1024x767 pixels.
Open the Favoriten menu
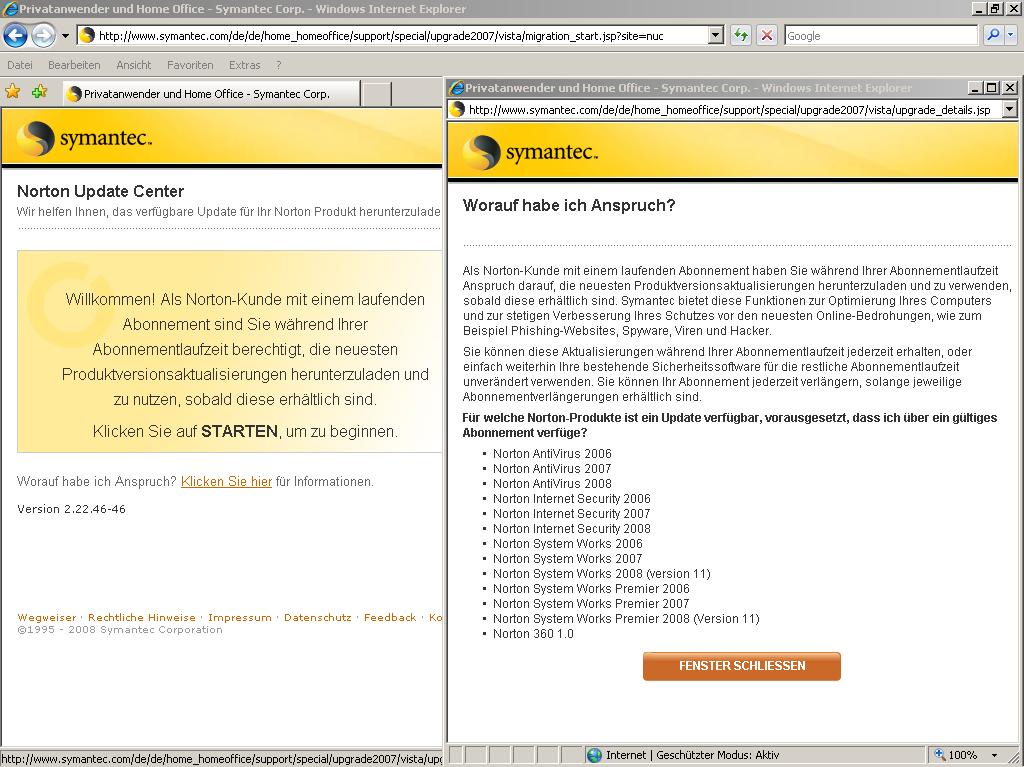pos(190,65)
